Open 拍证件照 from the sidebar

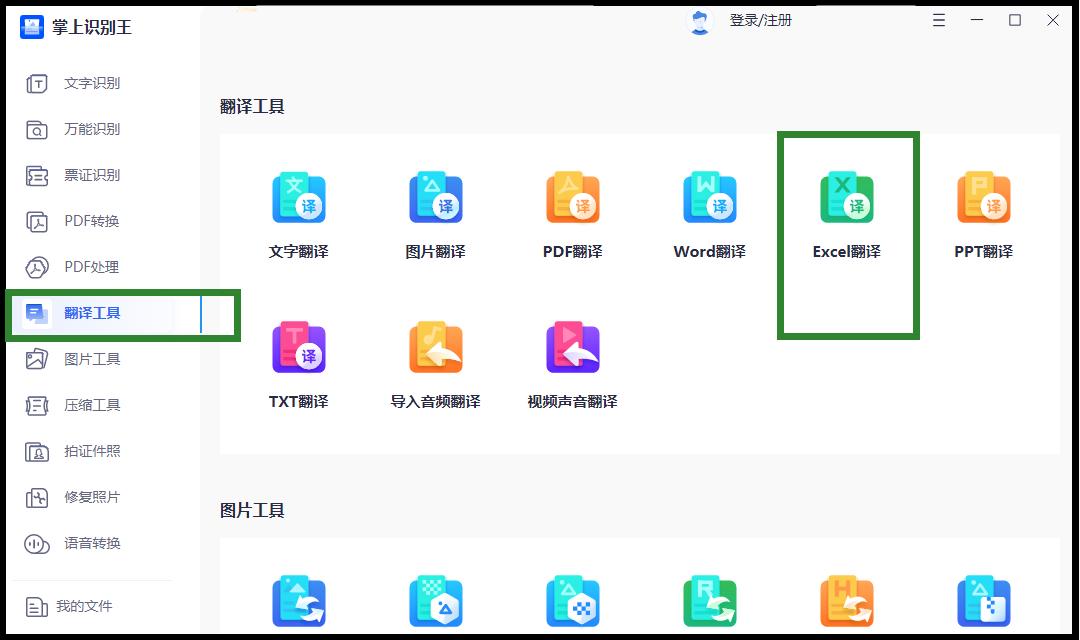[88, 451]
